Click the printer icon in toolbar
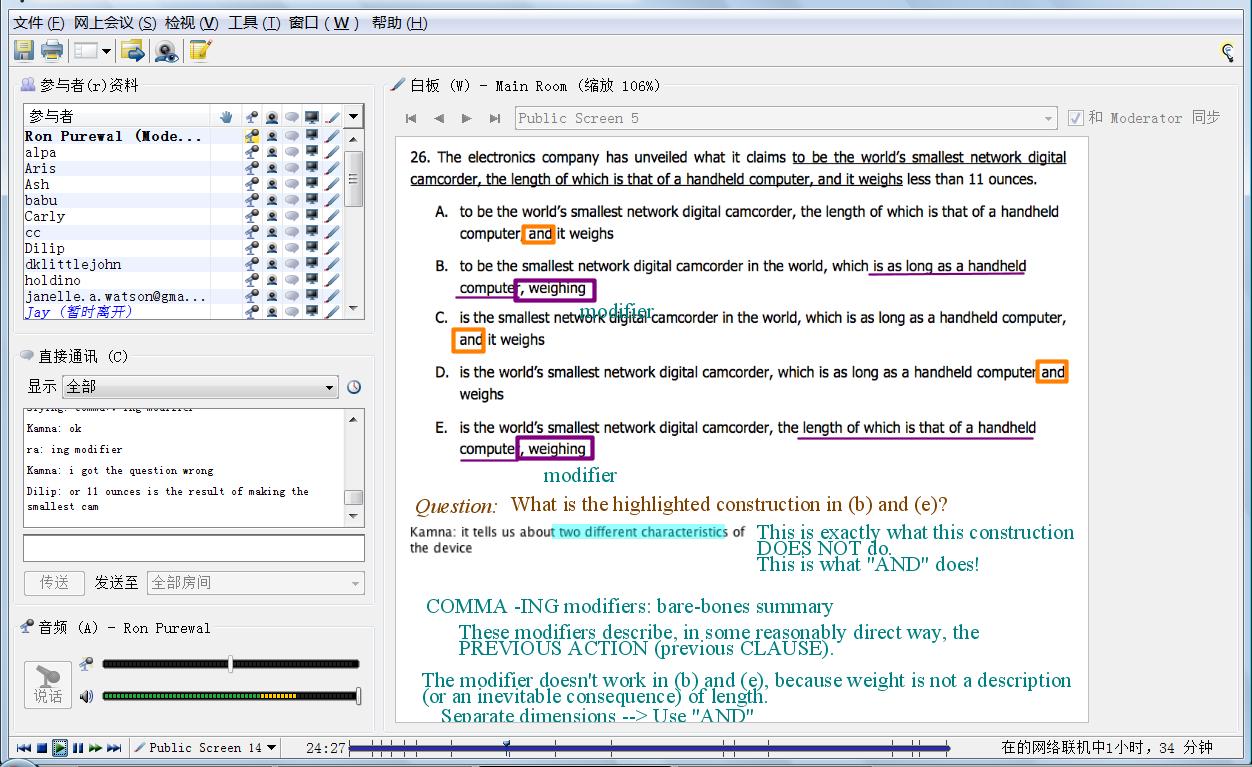 [51, 50]
